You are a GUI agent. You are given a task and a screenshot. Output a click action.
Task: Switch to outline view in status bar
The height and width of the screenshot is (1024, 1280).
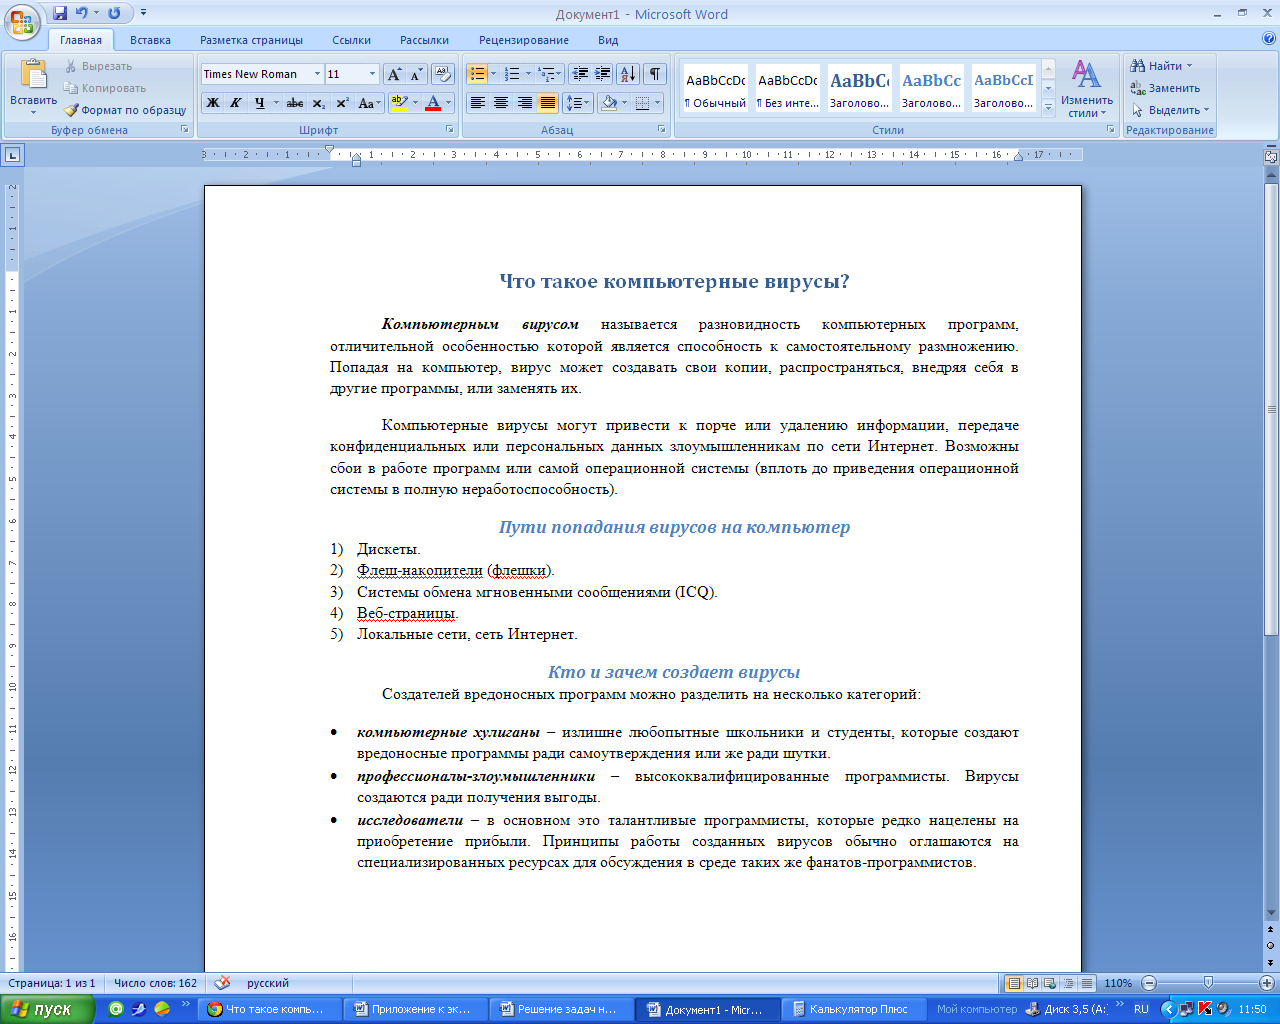[x=1069, y=983]
